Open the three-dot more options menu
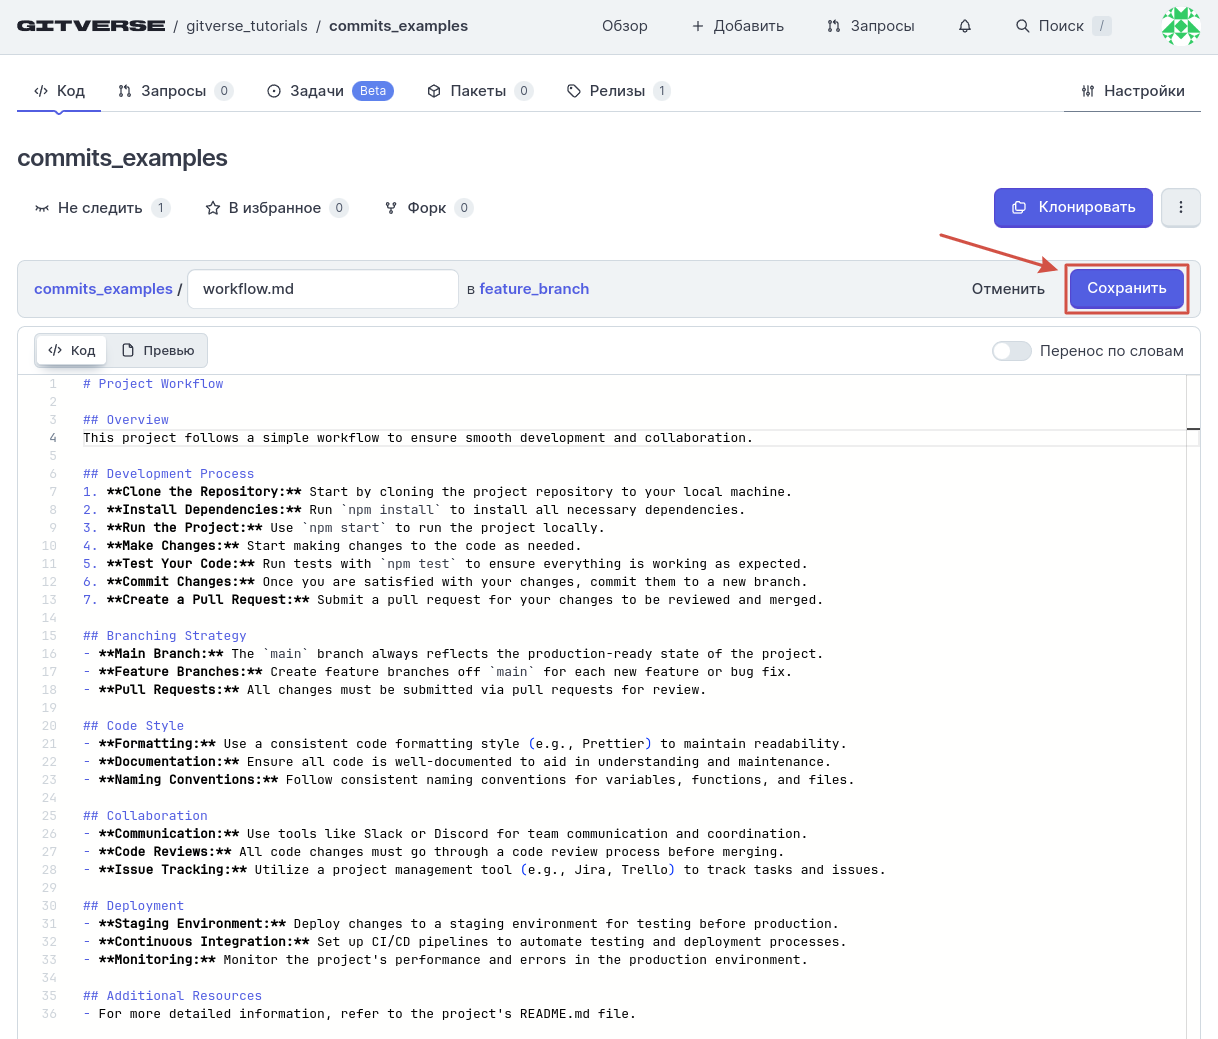This screenshot has width=1218, height=1039. pos(1181,208)
